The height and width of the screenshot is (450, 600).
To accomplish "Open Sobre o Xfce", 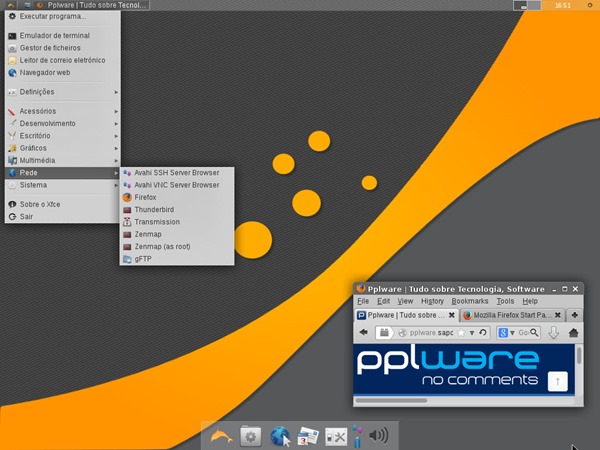I will click(x=62, y=204).
